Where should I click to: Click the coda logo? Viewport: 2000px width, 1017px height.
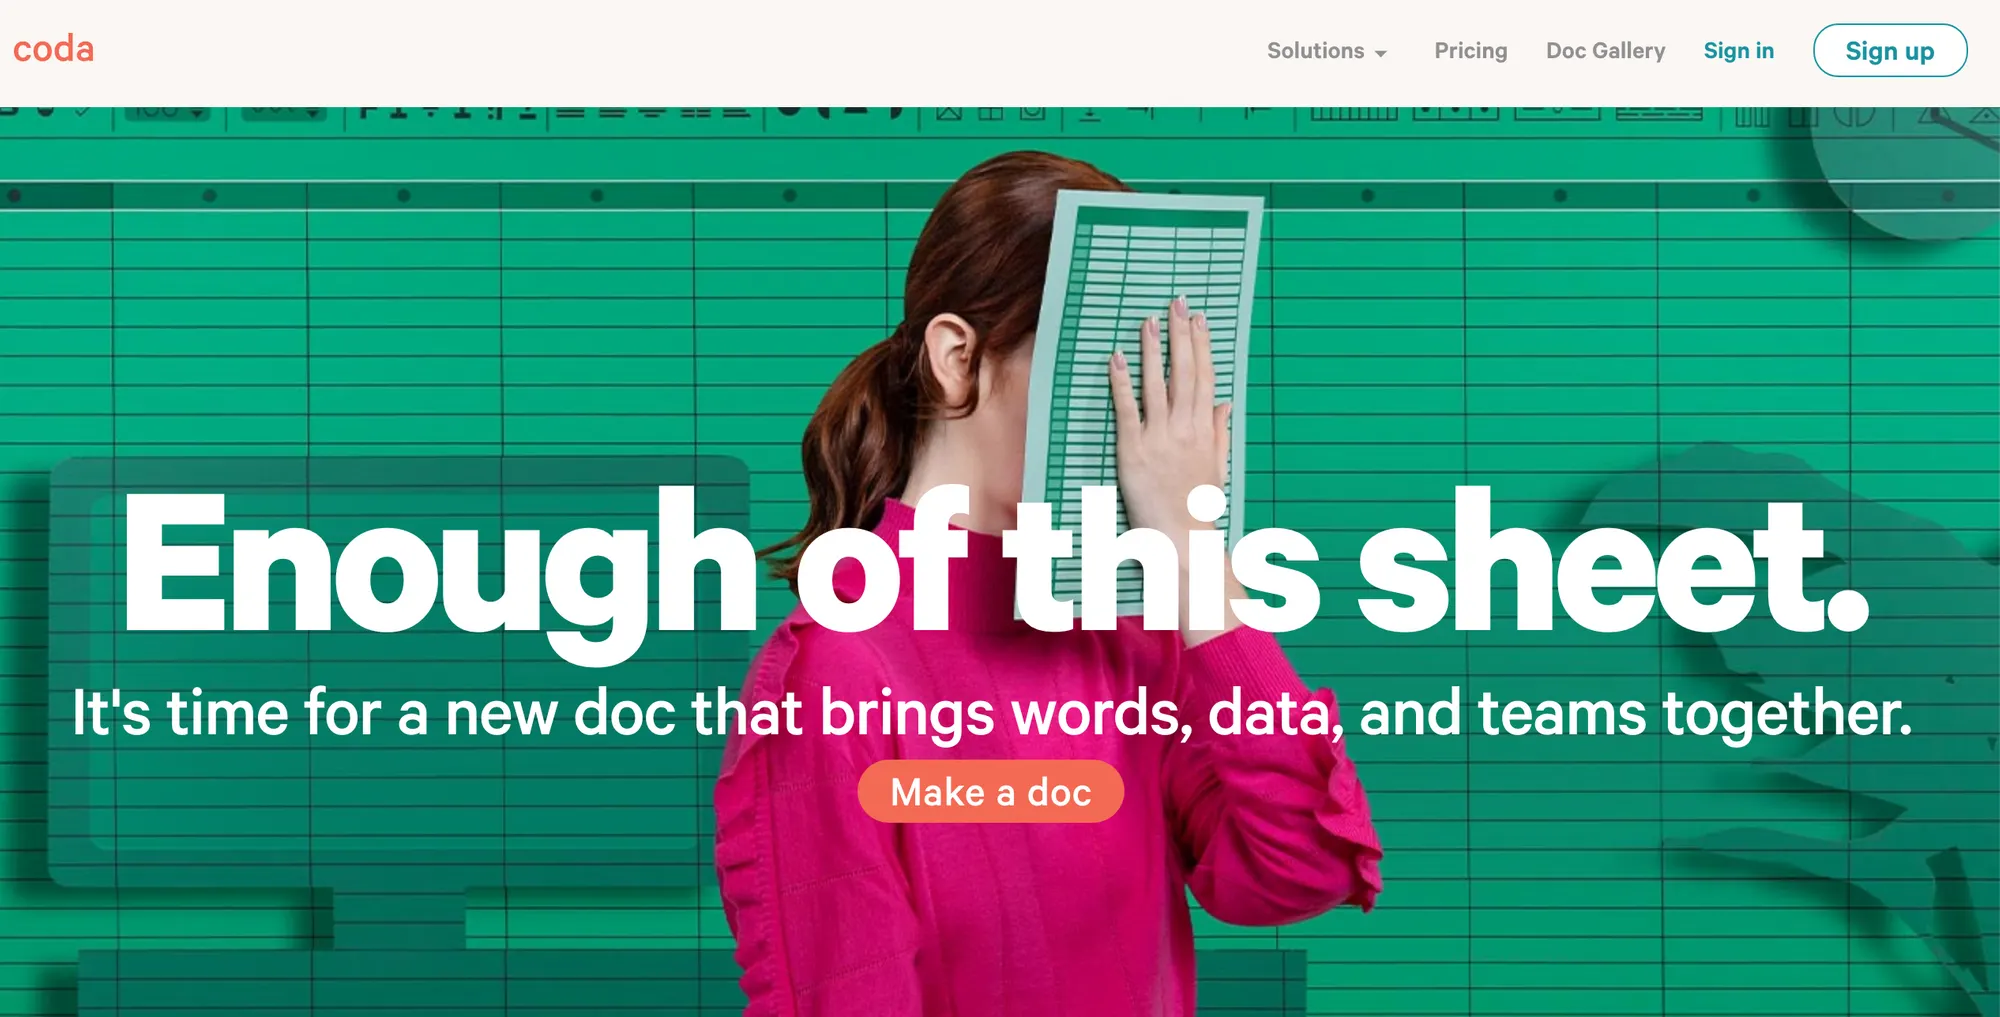click(x=53, y=49)
